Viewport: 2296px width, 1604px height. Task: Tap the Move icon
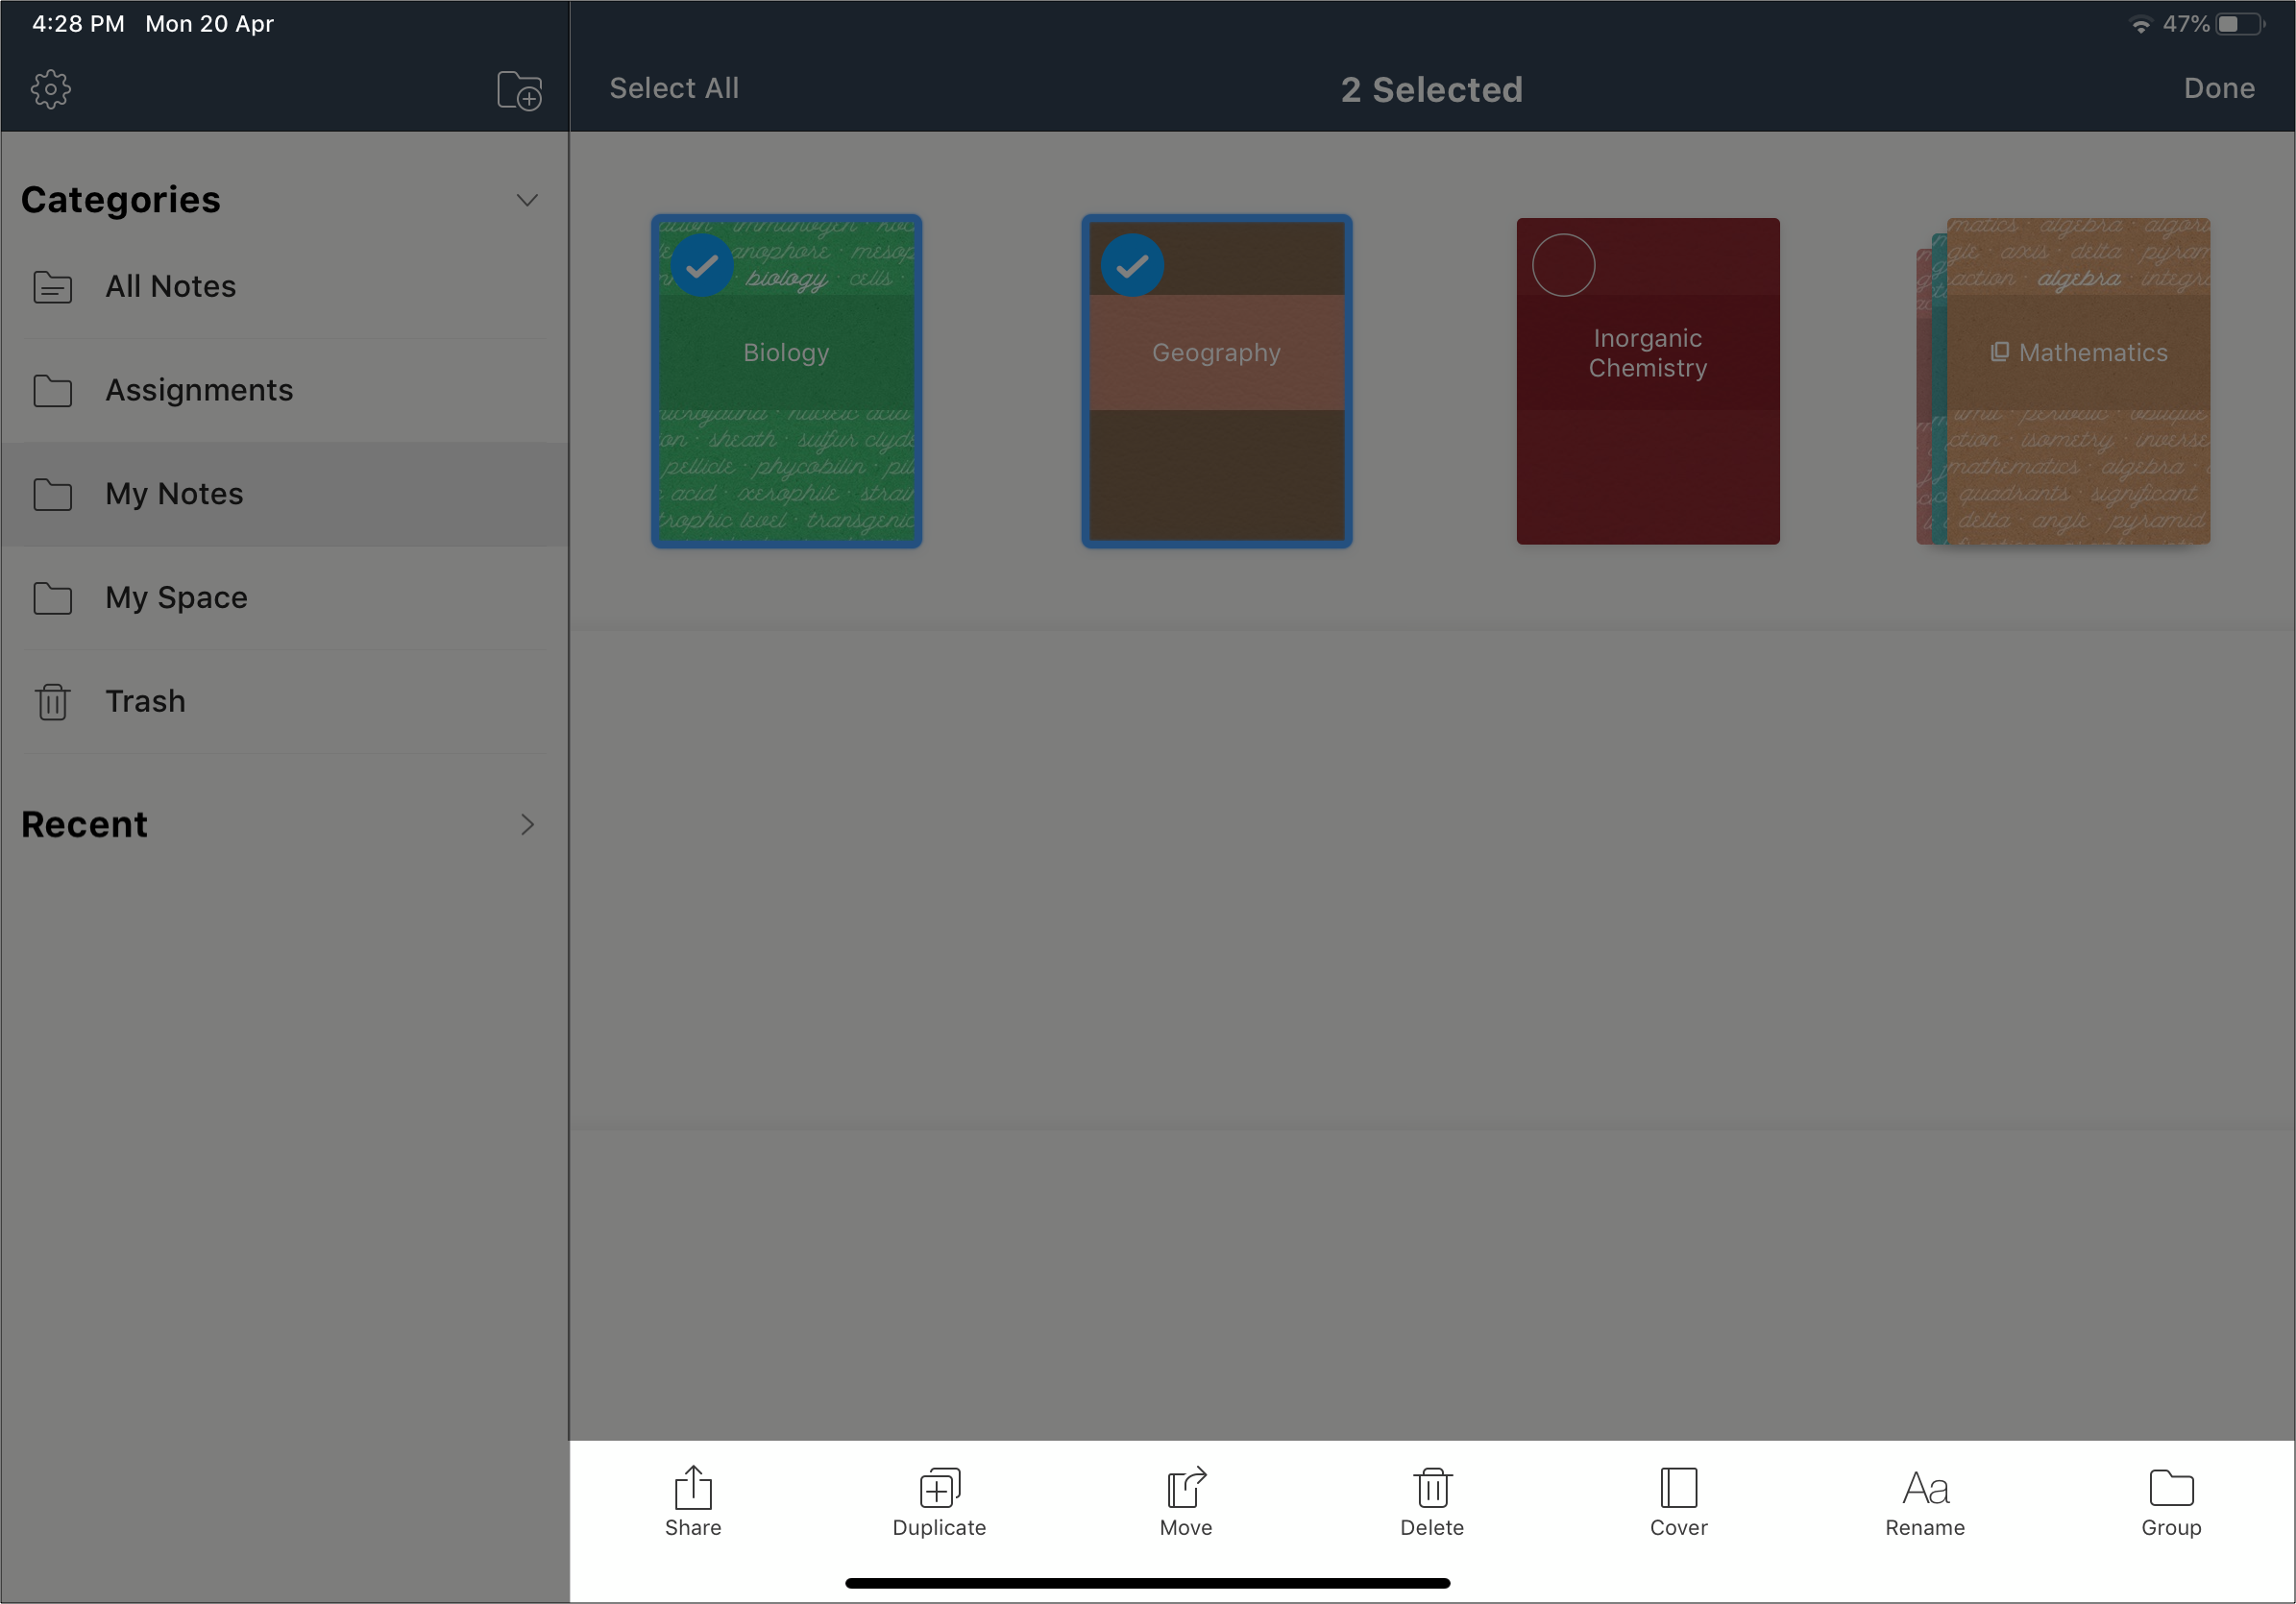(1187, 1487)
